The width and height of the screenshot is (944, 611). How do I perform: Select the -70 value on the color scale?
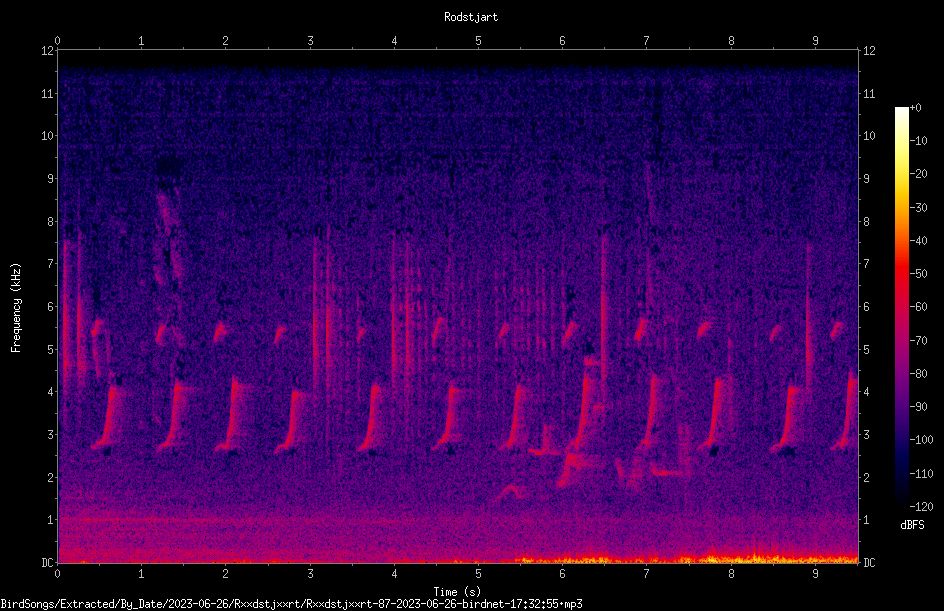[918, 341]
